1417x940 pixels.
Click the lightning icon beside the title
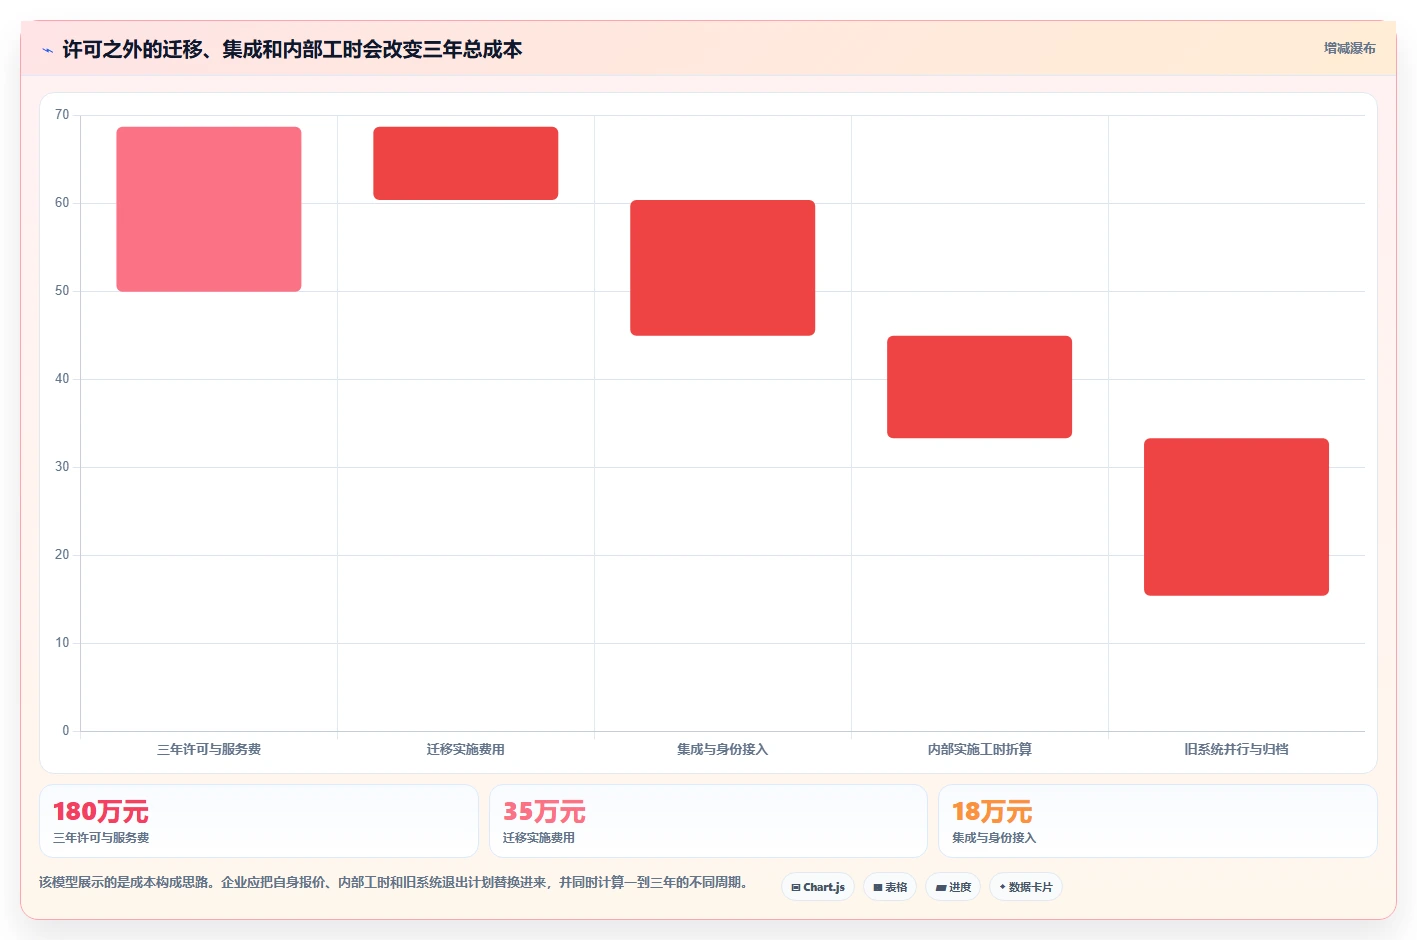pos(47,50)
